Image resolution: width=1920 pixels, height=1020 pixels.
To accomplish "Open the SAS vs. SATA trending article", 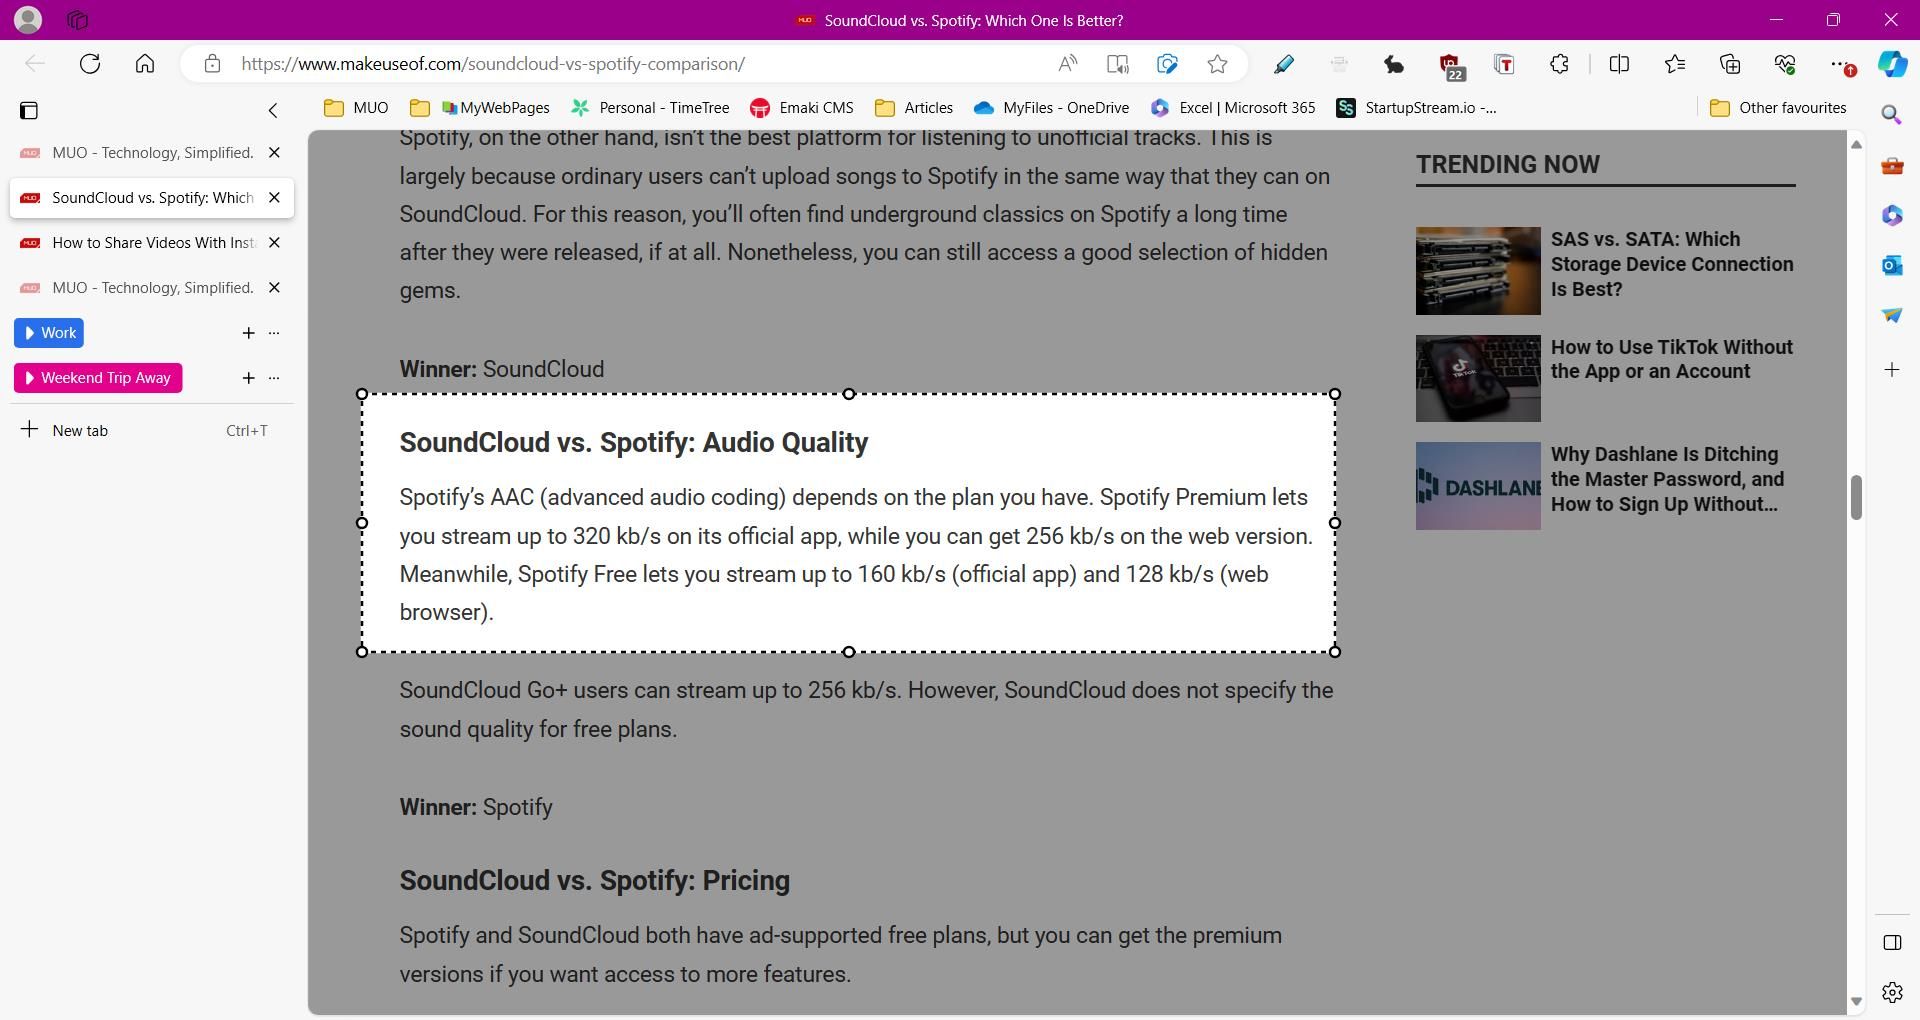I will [x=1672, y=264].
